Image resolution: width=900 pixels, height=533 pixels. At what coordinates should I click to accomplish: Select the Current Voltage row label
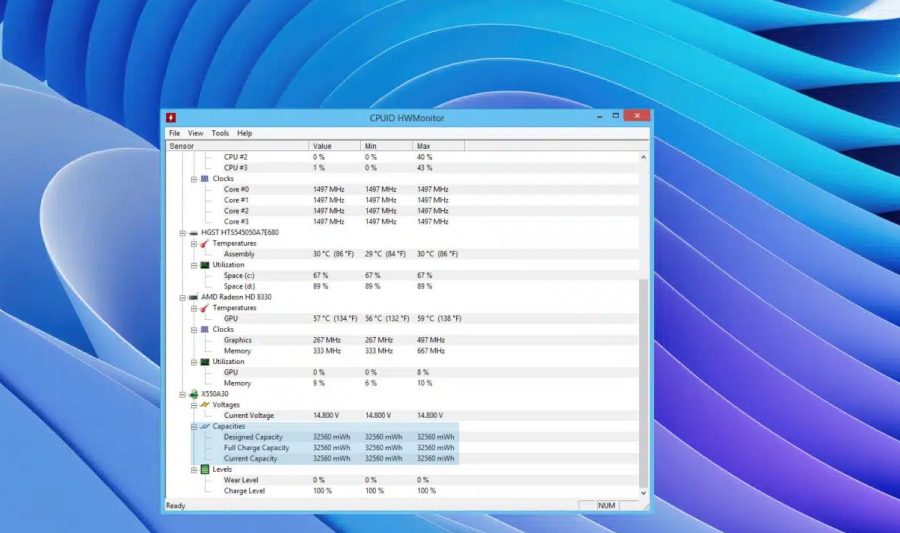click(249, 415)
